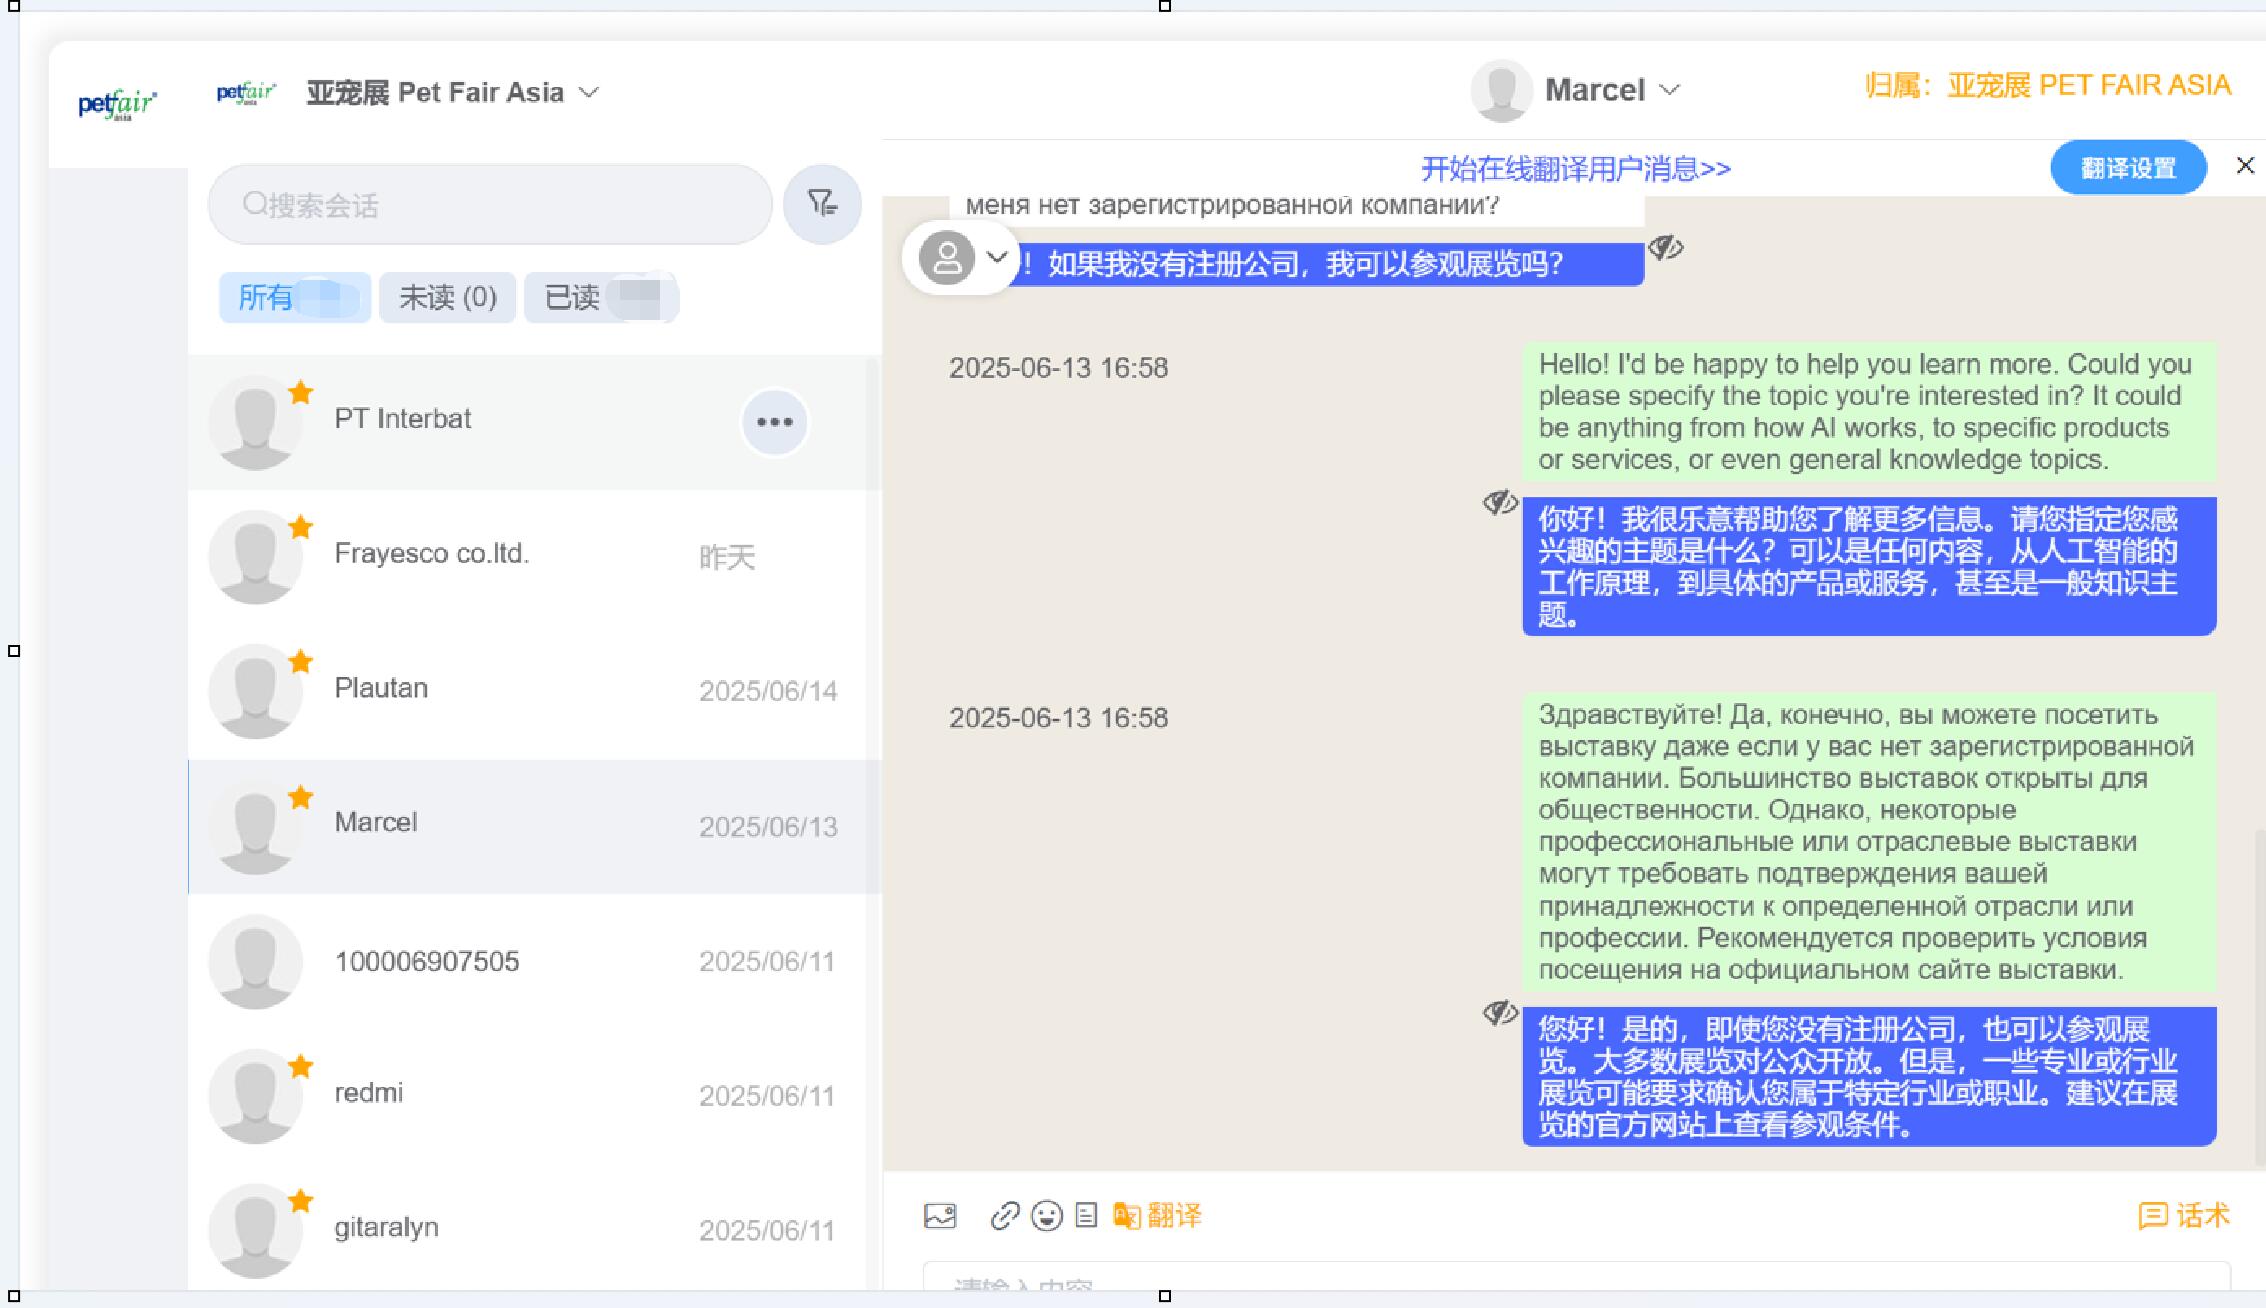Expand the floating user avatar chevron

click(996, 257)
